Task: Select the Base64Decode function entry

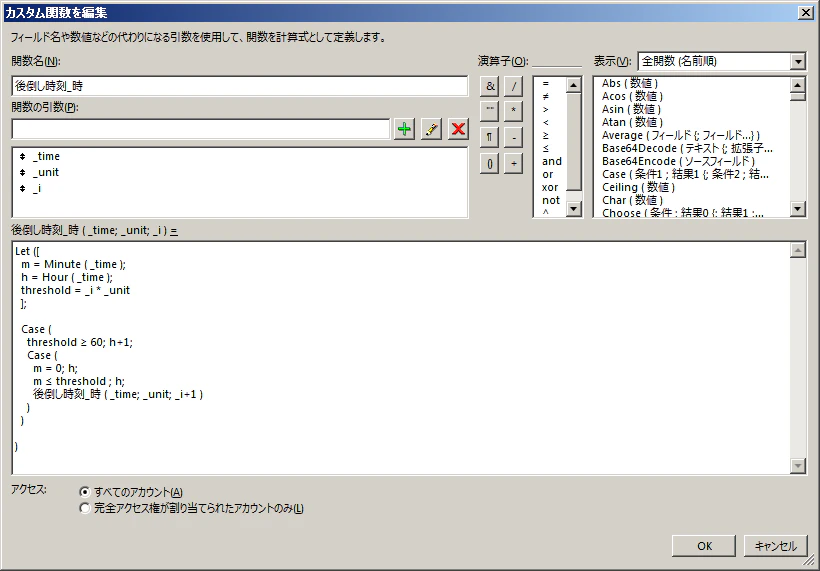Action: click(x=687, y=149)
